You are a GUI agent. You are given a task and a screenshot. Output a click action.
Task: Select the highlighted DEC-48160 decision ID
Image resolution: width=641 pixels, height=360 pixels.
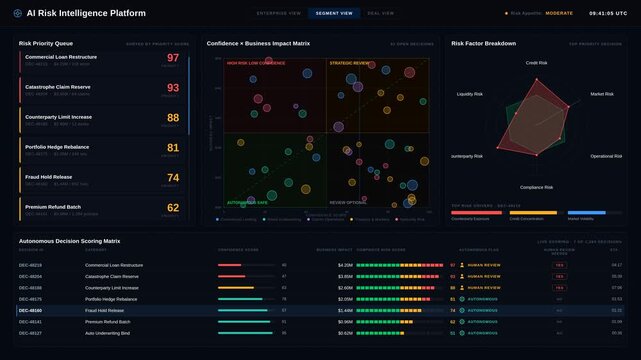(30, 311)
